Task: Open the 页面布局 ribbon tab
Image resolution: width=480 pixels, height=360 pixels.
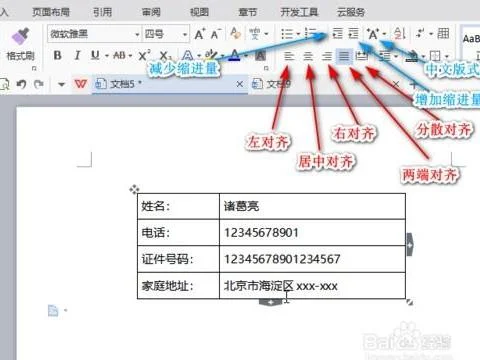Action: [51, 12]
